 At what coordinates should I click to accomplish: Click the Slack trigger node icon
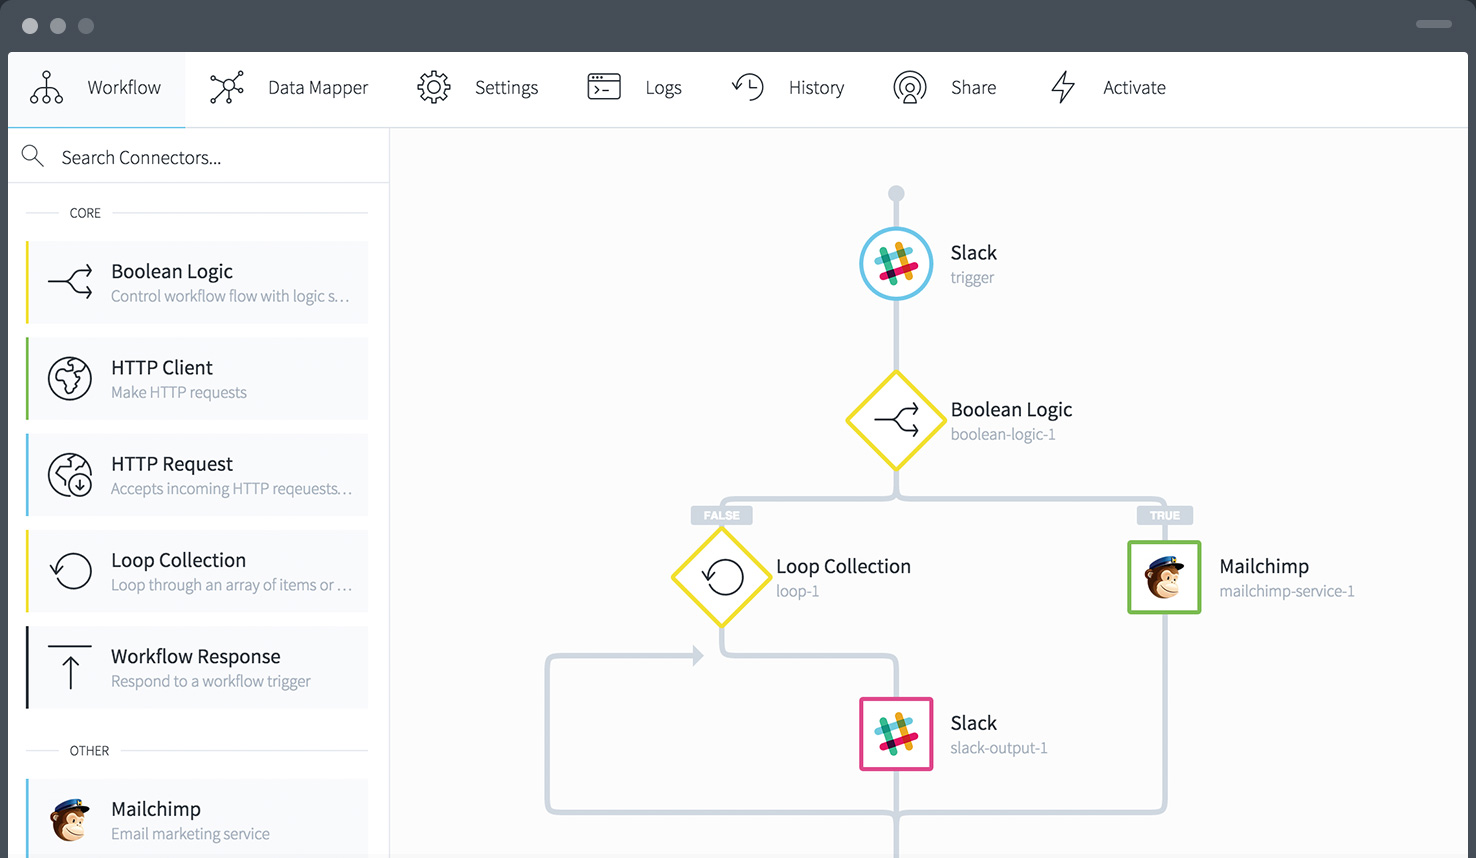pos(896,264)
